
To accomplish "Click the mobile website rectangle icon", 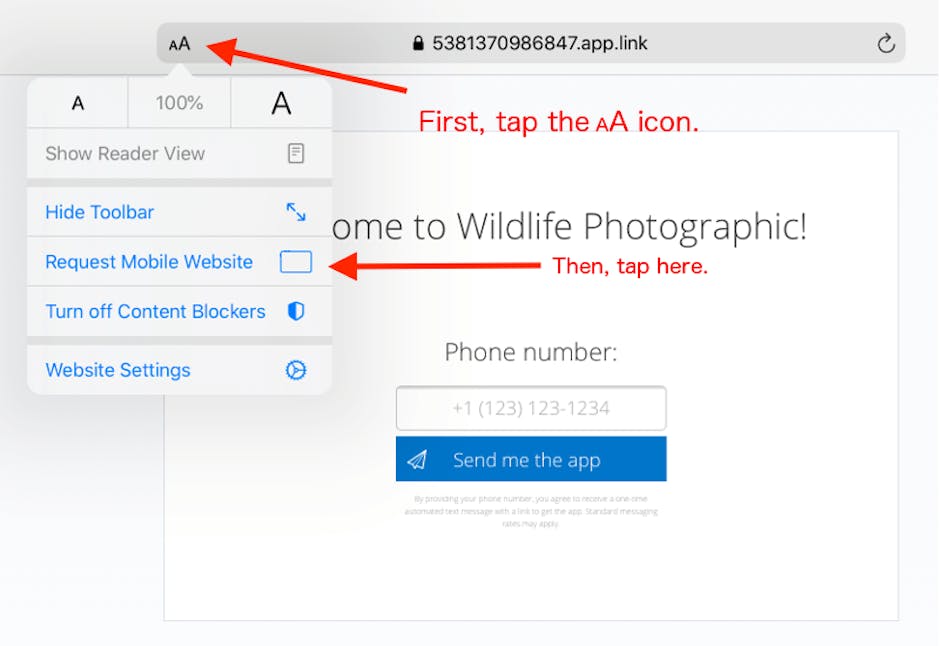I will click(295, 262).
